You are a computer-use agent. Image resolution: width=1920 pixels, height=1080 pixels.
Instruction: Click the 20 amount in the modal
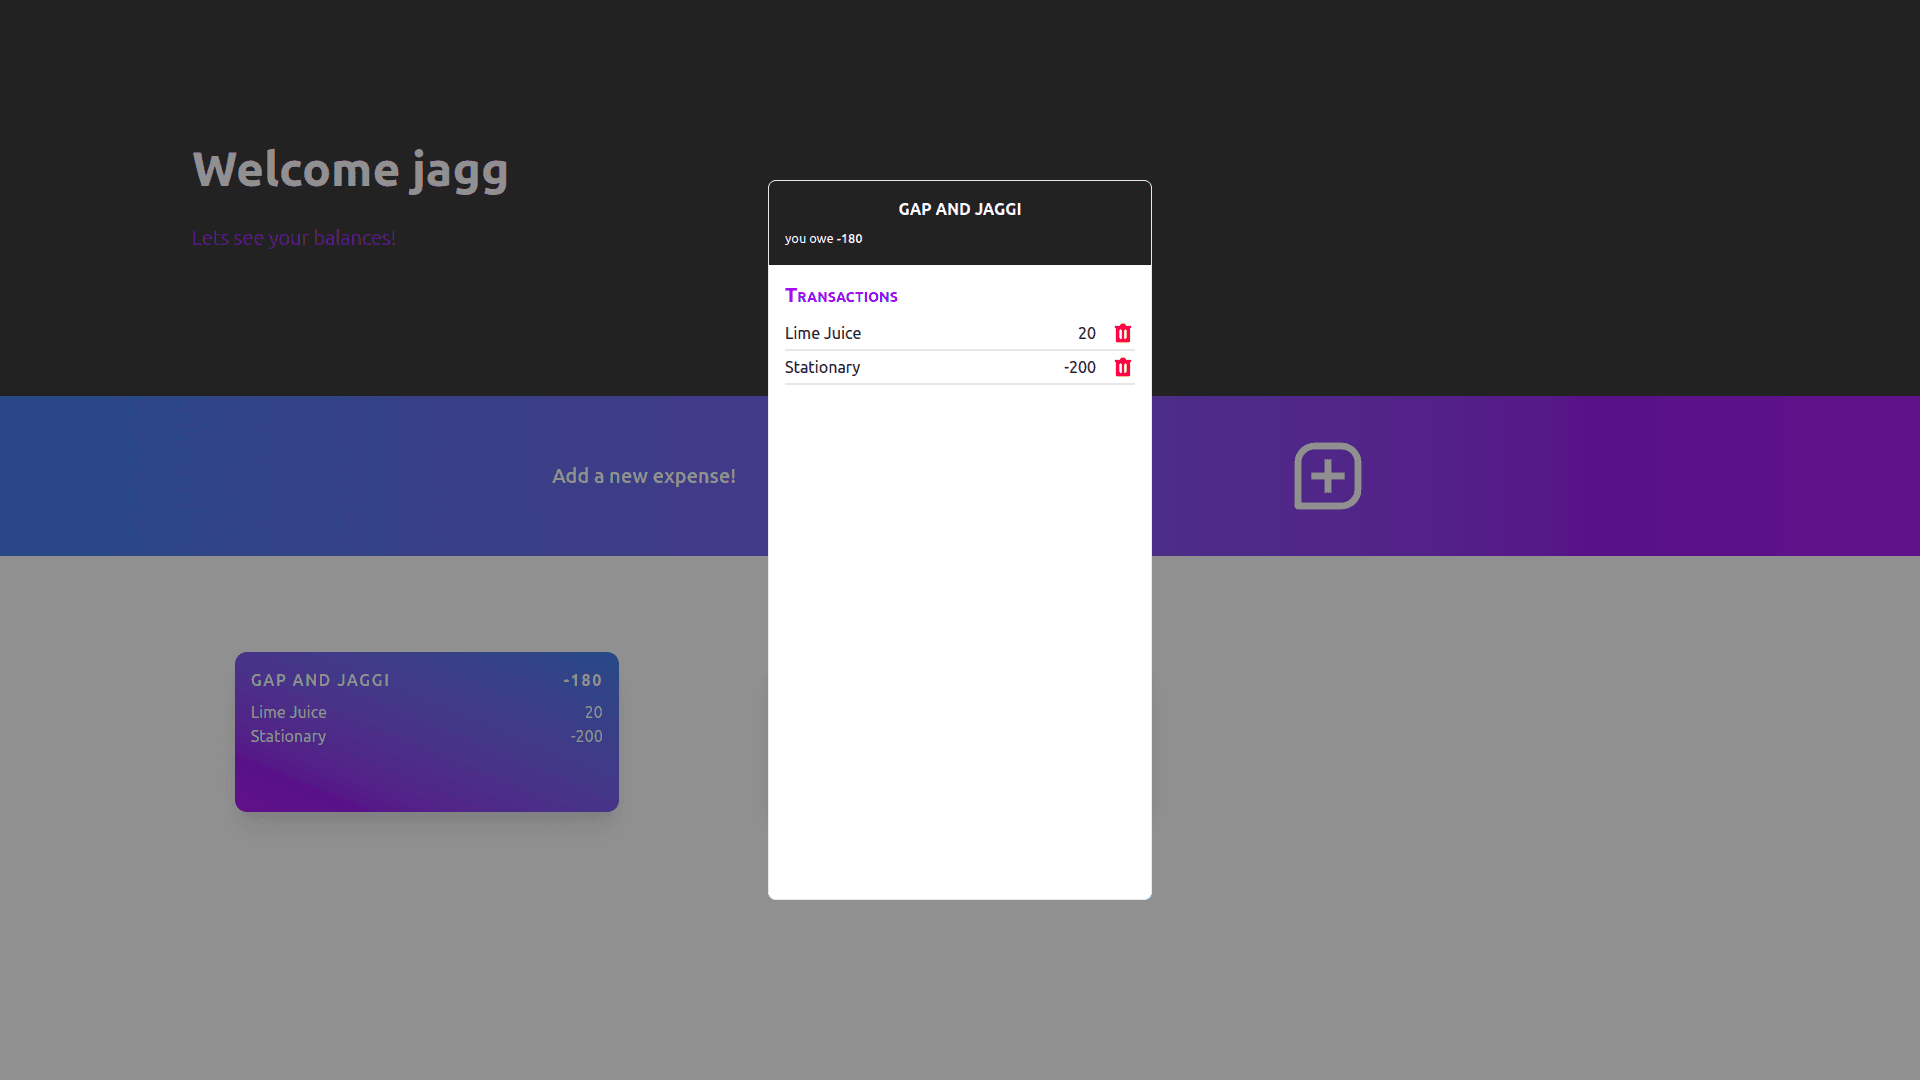[x=1086, y=333]
